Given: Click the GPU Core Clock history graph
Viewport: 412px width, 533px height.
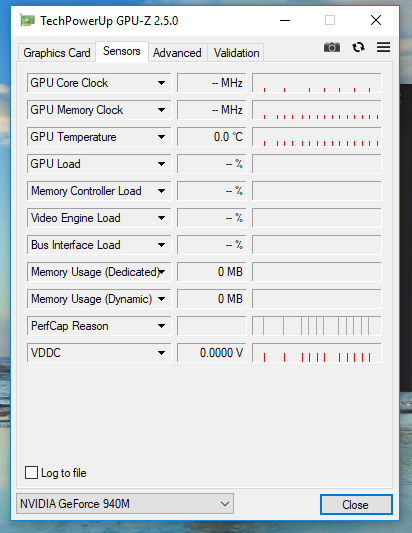Looking at the screenshot, I should (x=317, y=83).
